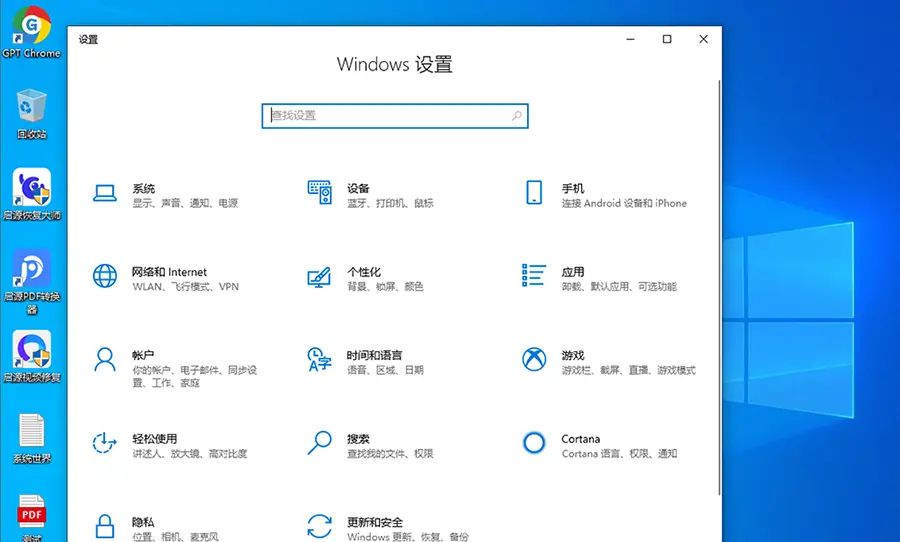Click the "Windows 设置" heading text

click(x=395, y=64)
